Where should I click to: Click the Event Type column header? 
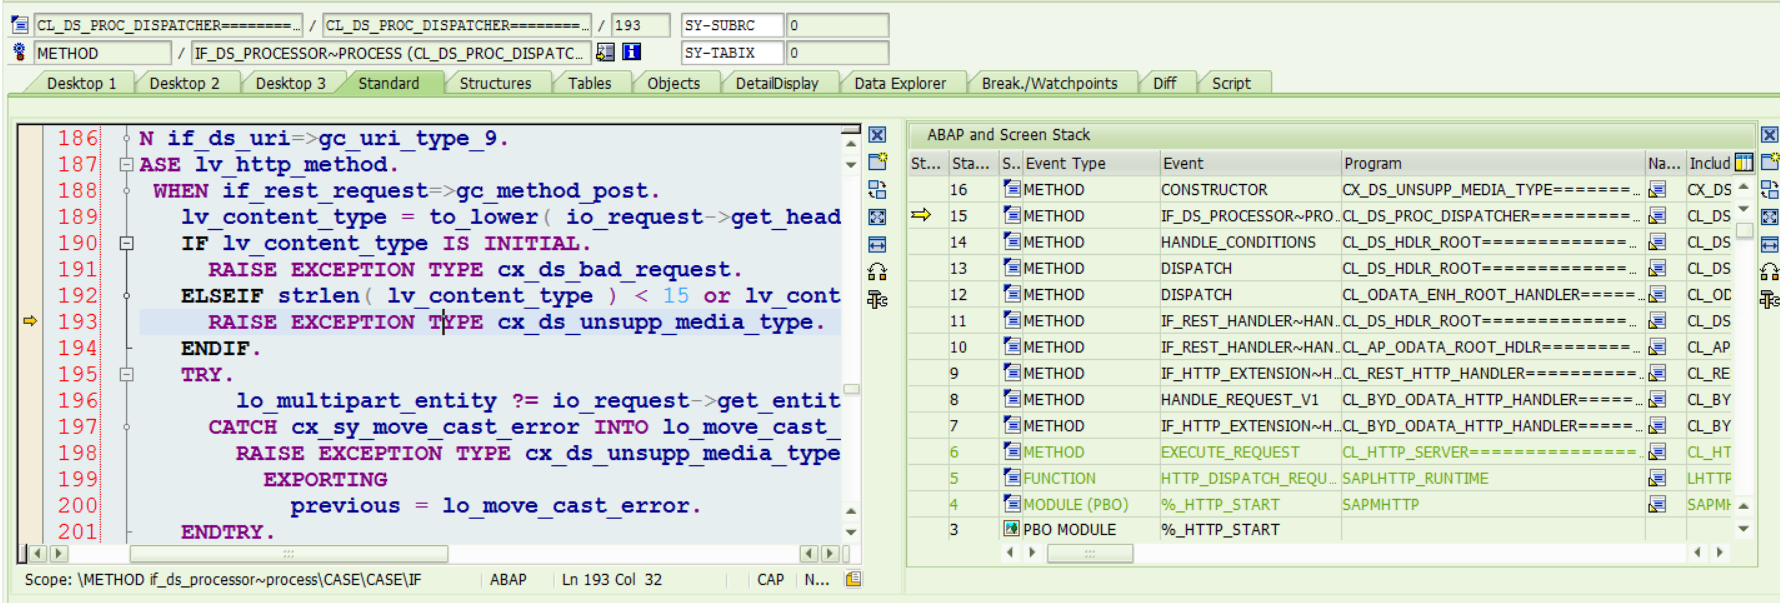[x=1089, y=163]
